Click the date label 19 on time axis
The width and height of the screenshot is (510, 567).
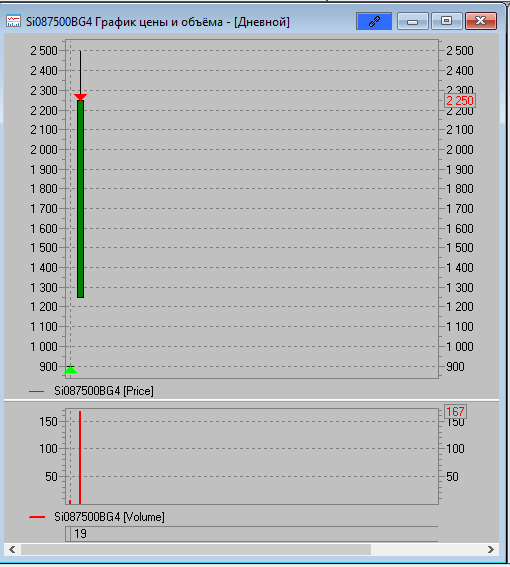[x=80, y=534]
